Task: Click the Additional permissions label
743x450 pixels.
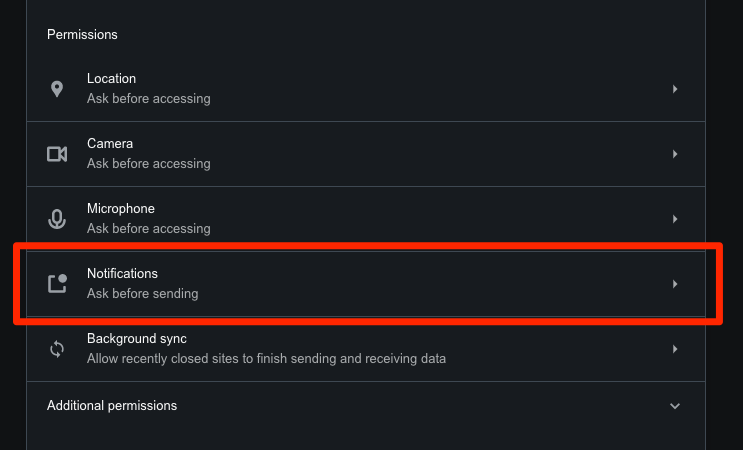Action: 112,406
